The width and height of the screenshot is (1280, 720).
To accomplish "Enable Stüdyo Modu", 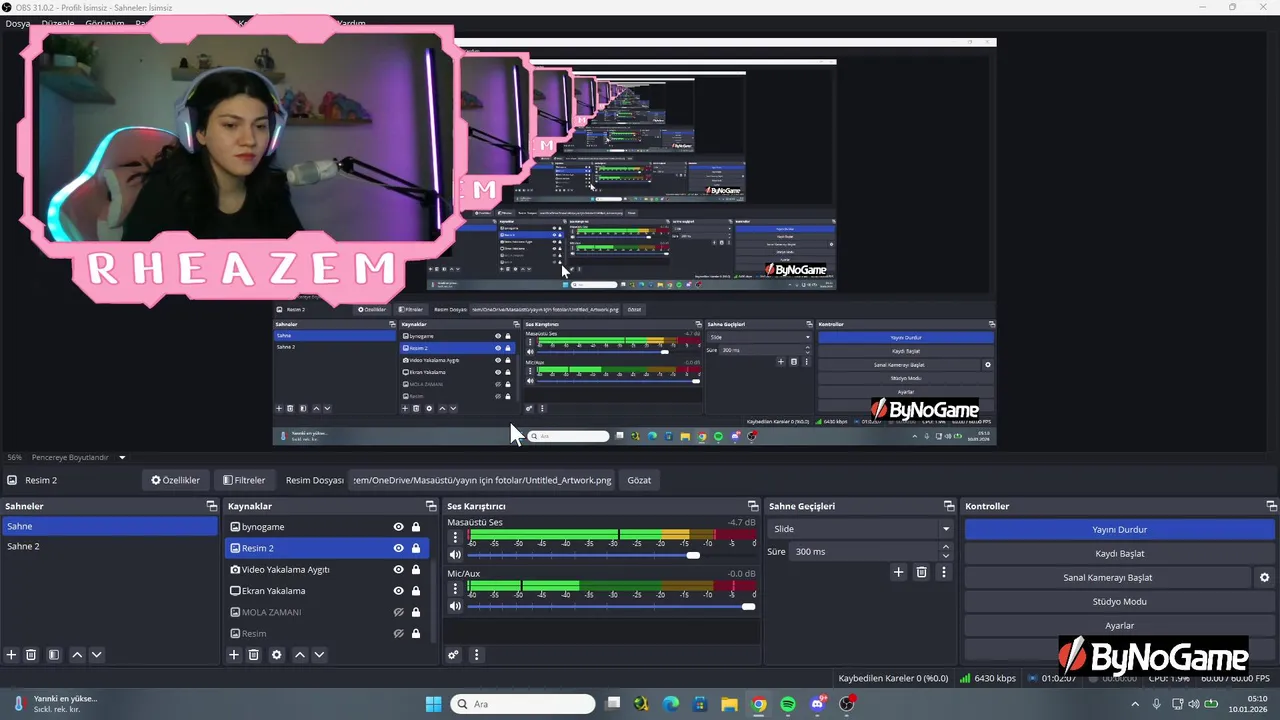I will click(x=1119, y=602).
